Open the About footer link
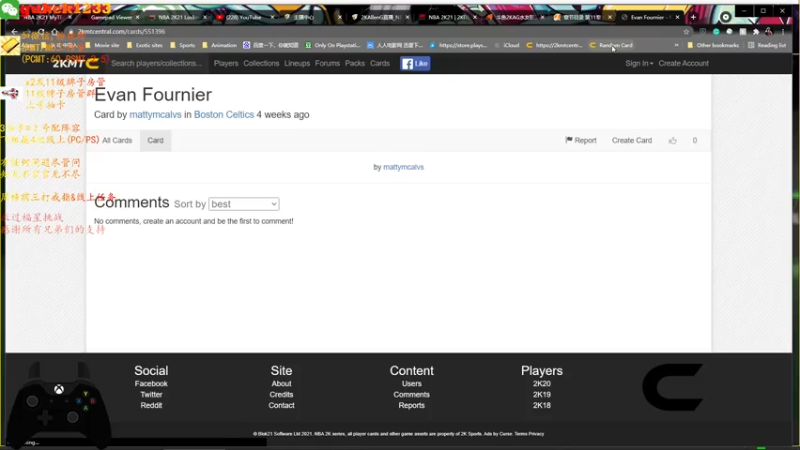The width and height of the screenshot is (800, 450). click(x=281, y=384)
